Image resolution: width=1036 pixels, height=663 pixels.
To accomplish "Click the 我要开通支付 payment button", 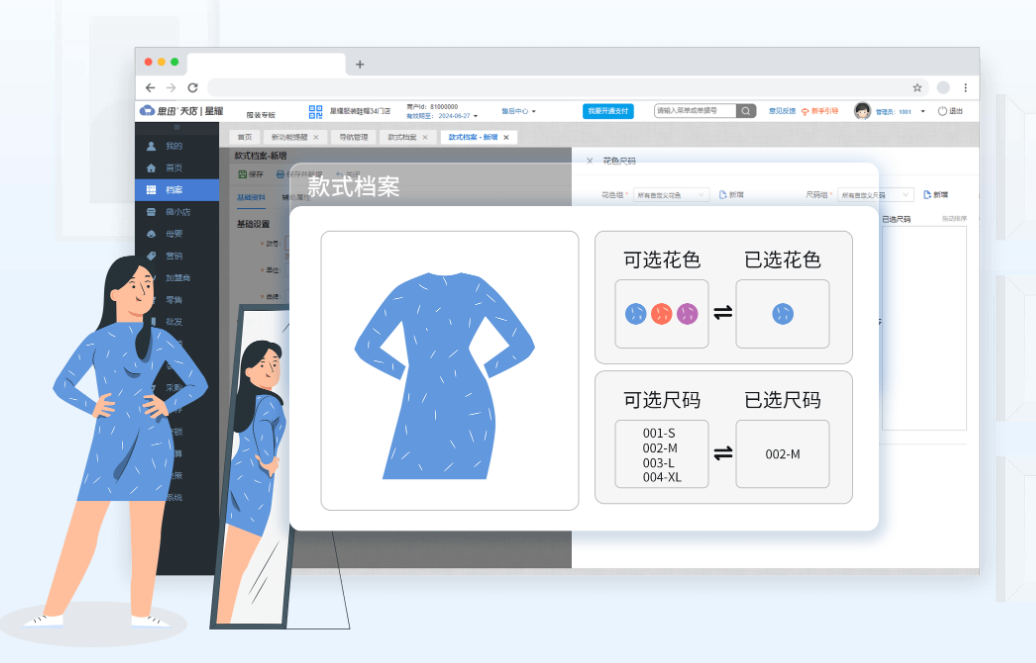I will [x=609, y=111].
